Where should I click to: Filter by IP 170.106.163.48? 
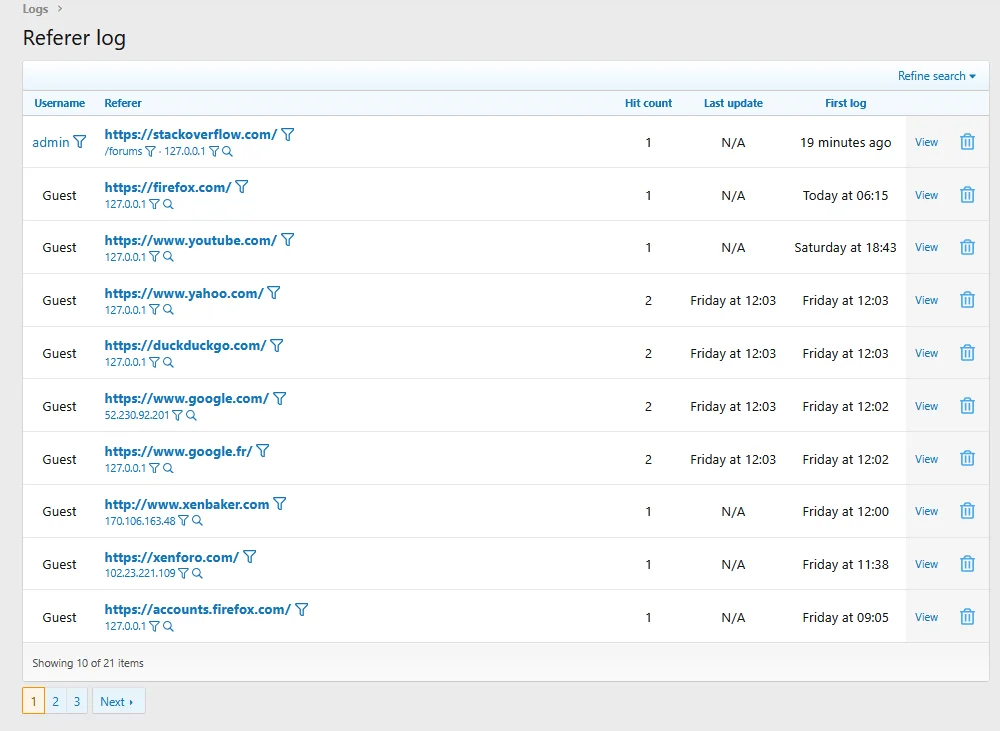point(183,521)
